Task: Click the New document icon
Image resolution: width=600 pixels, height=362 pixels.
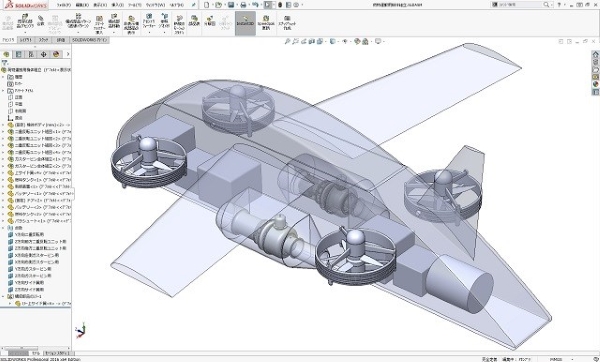Action: [x=207, y=5]
